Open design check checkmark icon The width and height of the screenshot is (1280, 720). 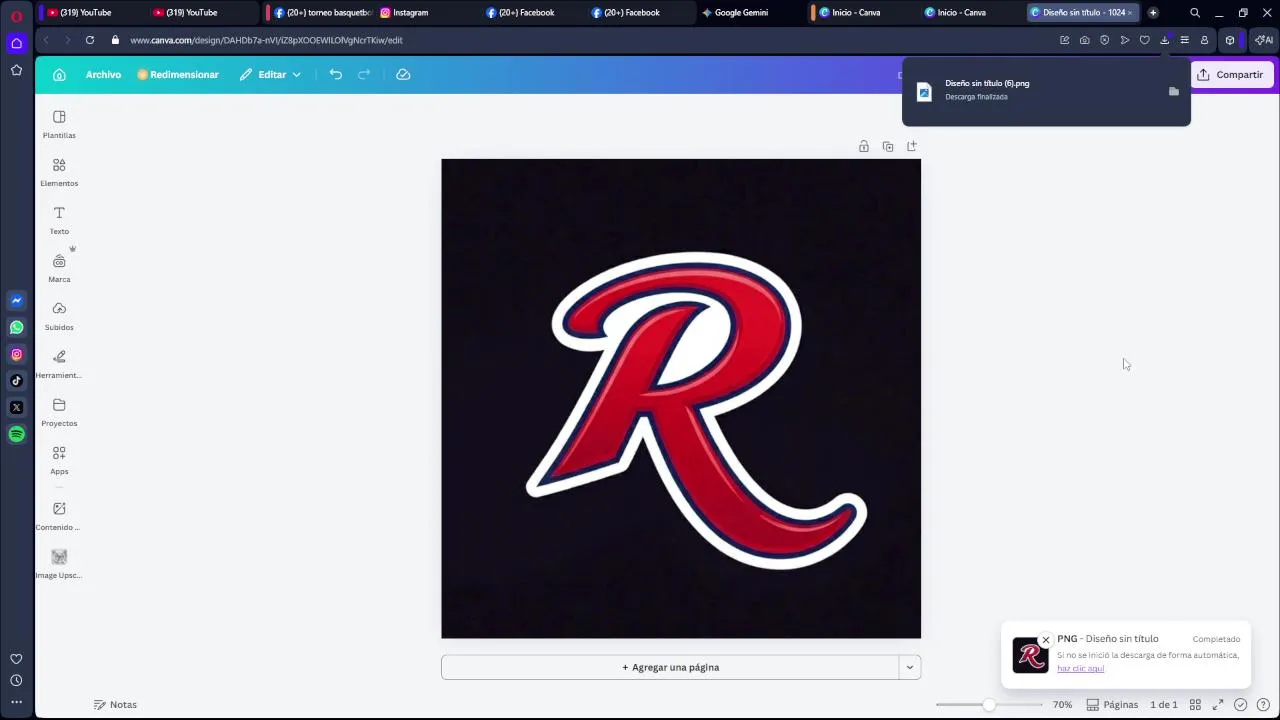1241,705
